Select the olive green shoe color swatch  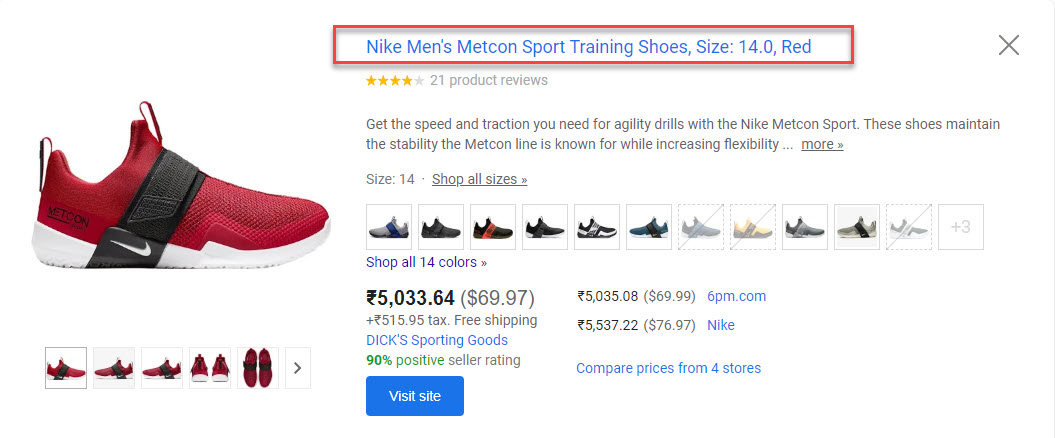(x=857, y=227)
